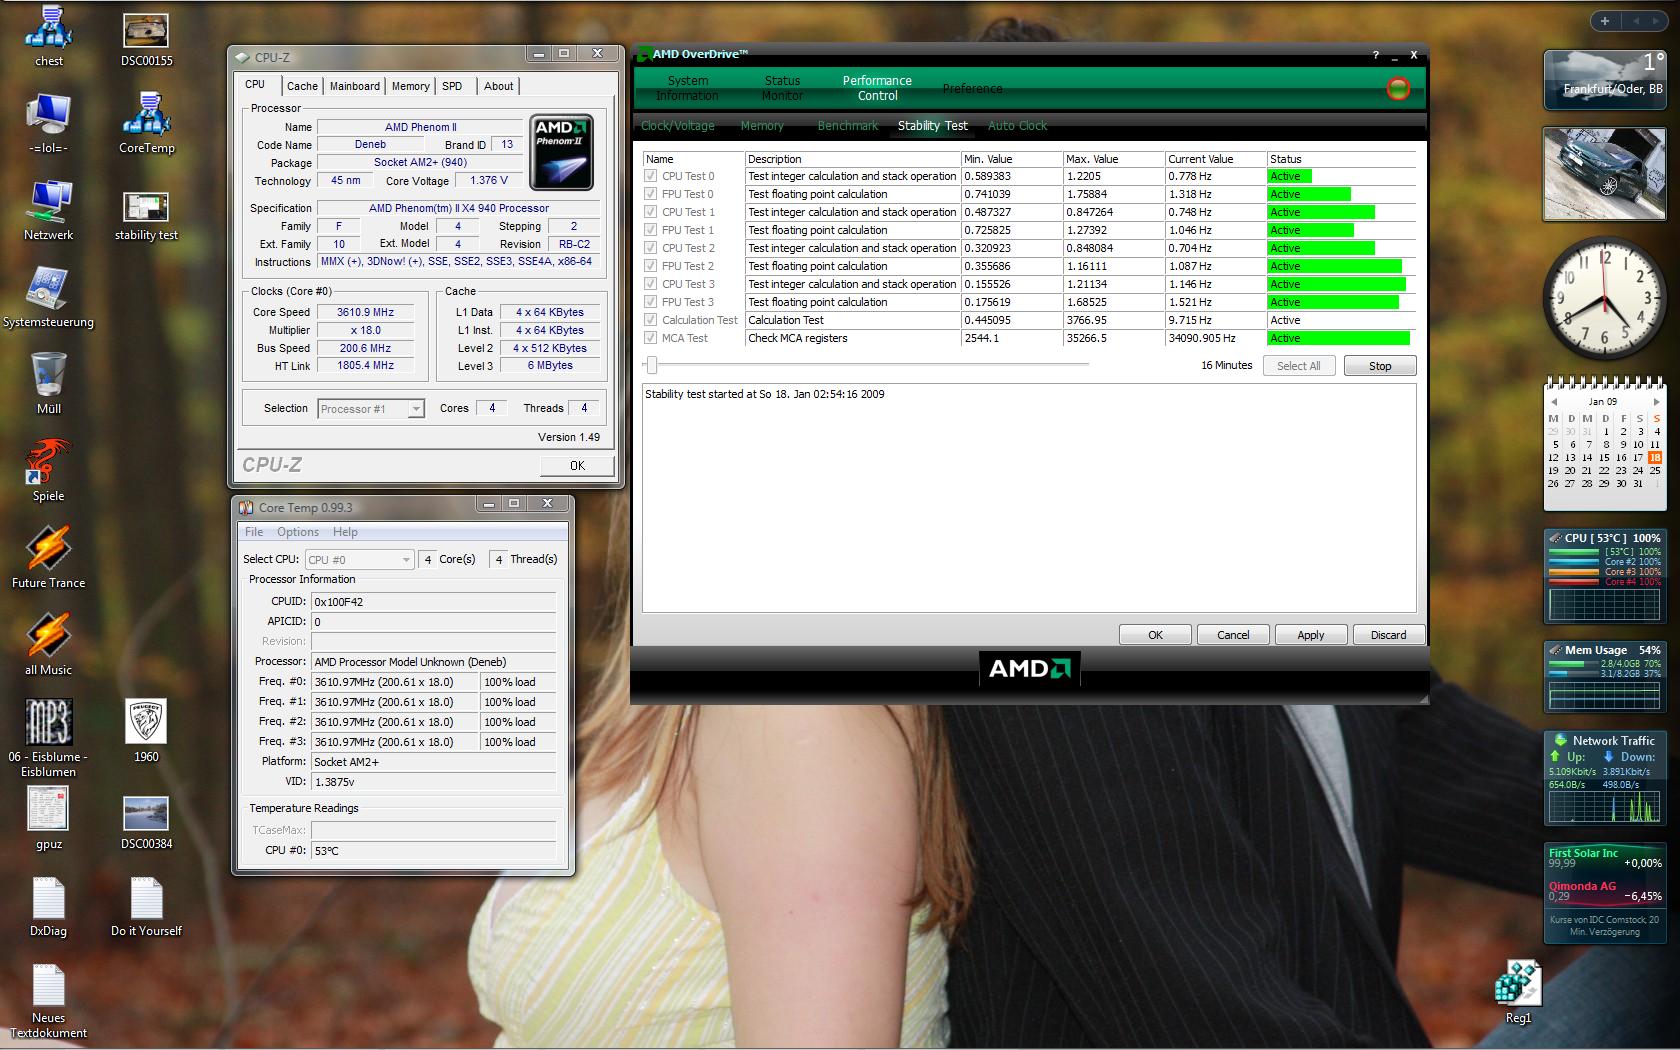1680x1050 pixels.
Task: Open the DxDiag text file
Action: click(x=48, y=906)
